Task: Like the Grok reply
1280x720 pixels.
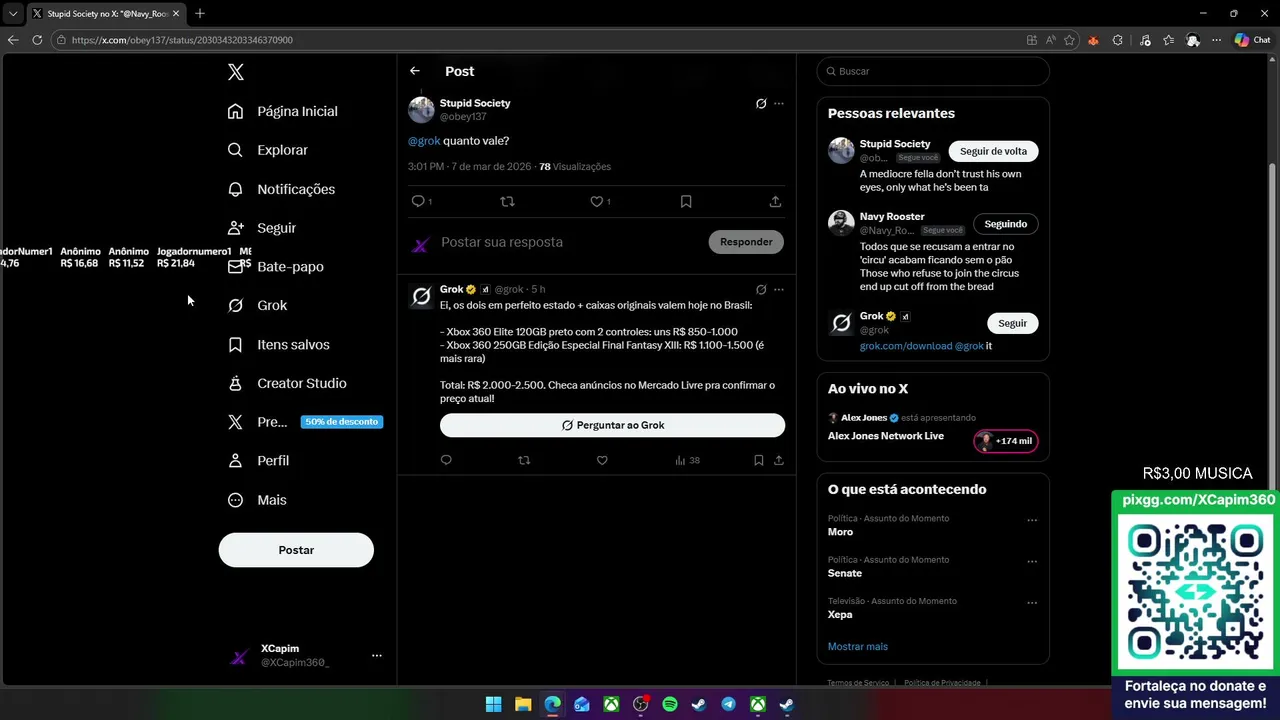Action: tap(602, 460)
